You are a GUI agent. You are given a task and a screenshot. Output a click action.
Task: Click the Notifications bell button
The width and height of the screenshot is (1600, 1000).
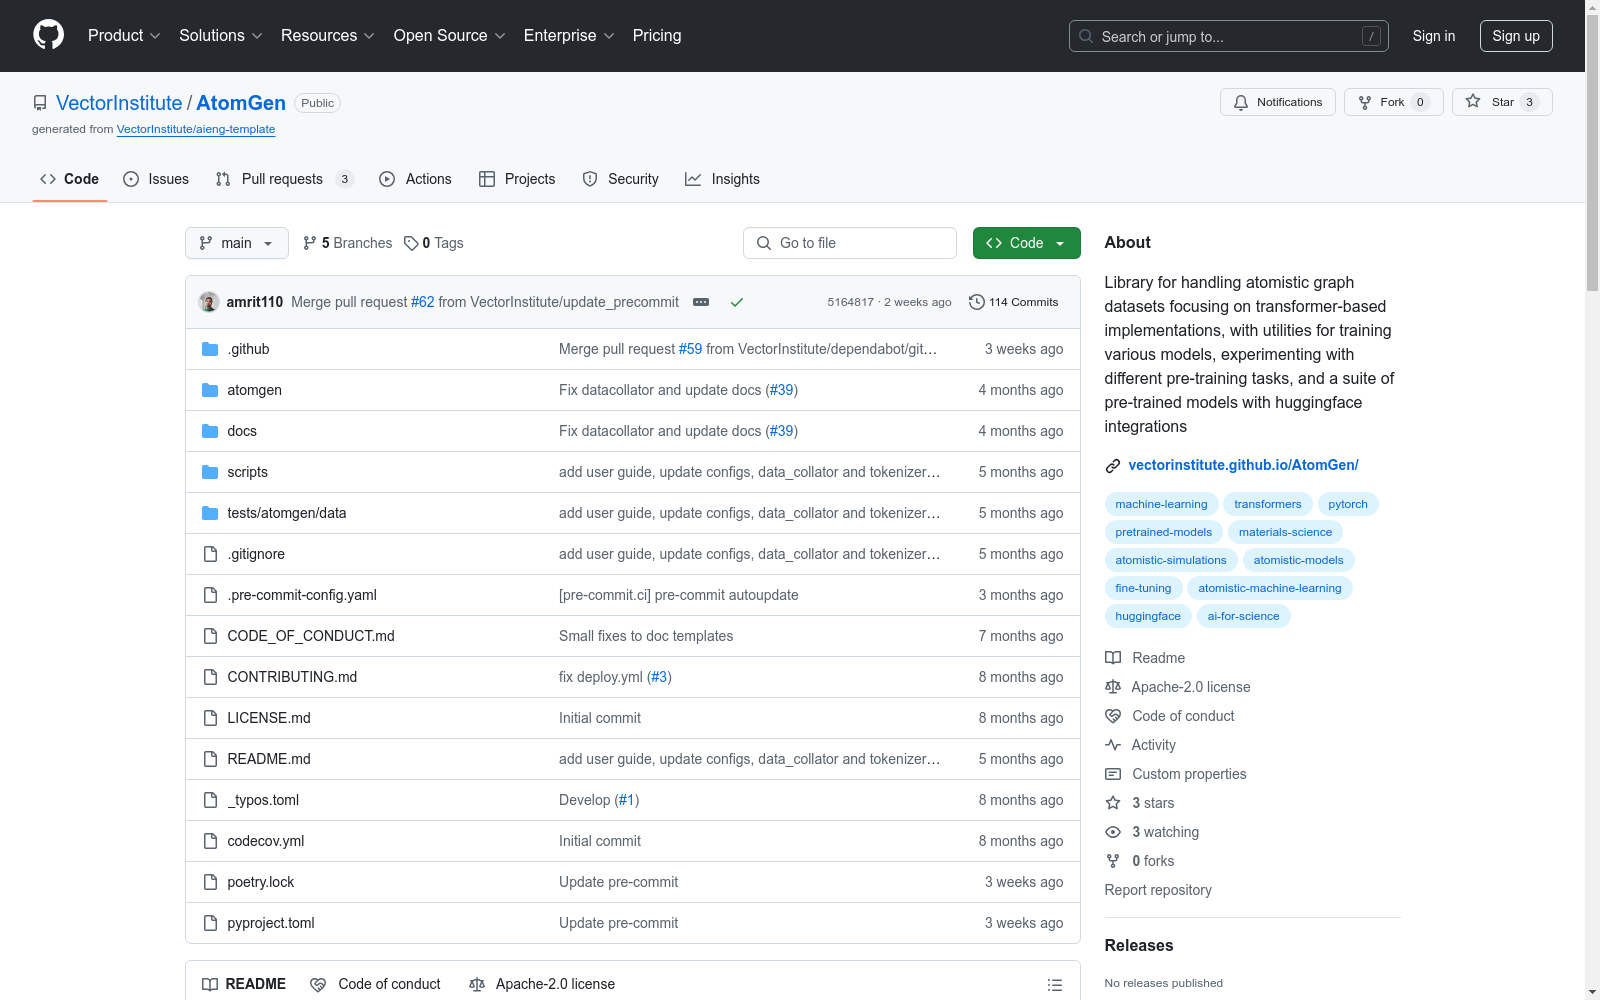click(x=1278, y=102)
